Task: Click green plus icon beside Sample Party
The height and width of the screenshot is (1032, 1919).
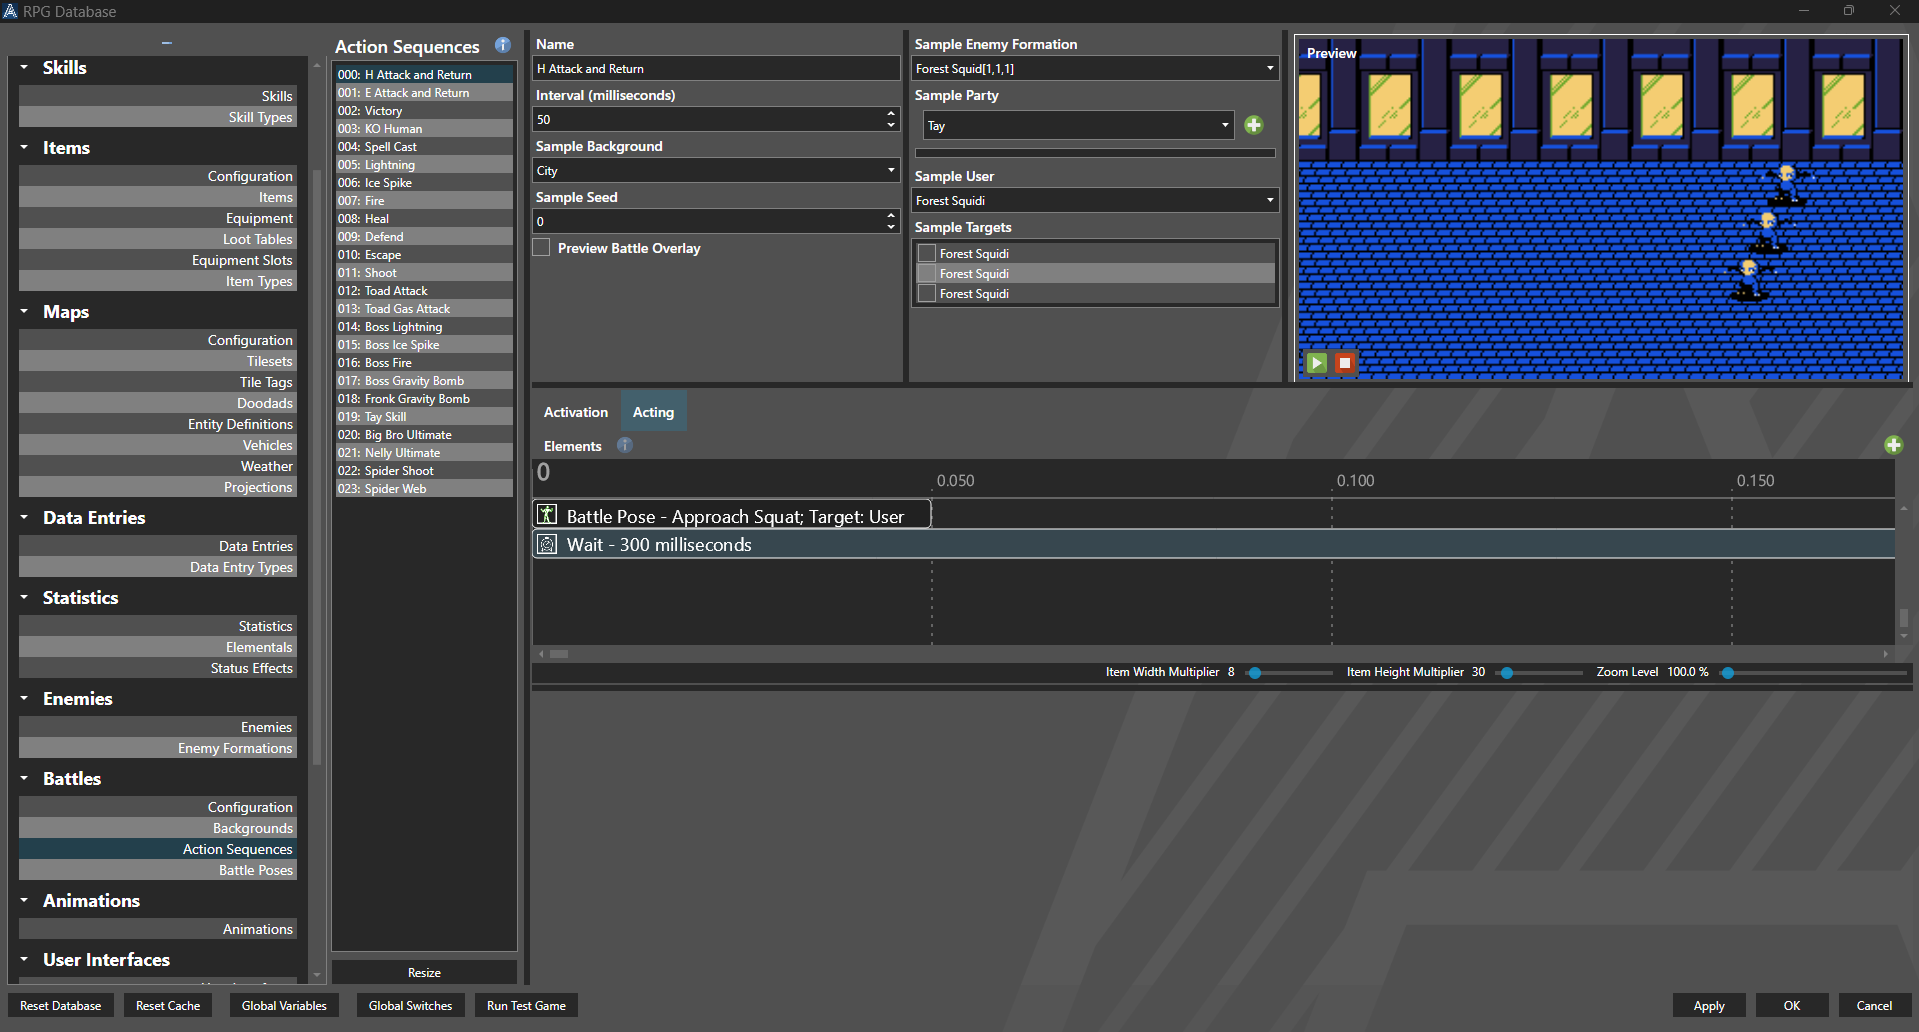Action: 1254,125
